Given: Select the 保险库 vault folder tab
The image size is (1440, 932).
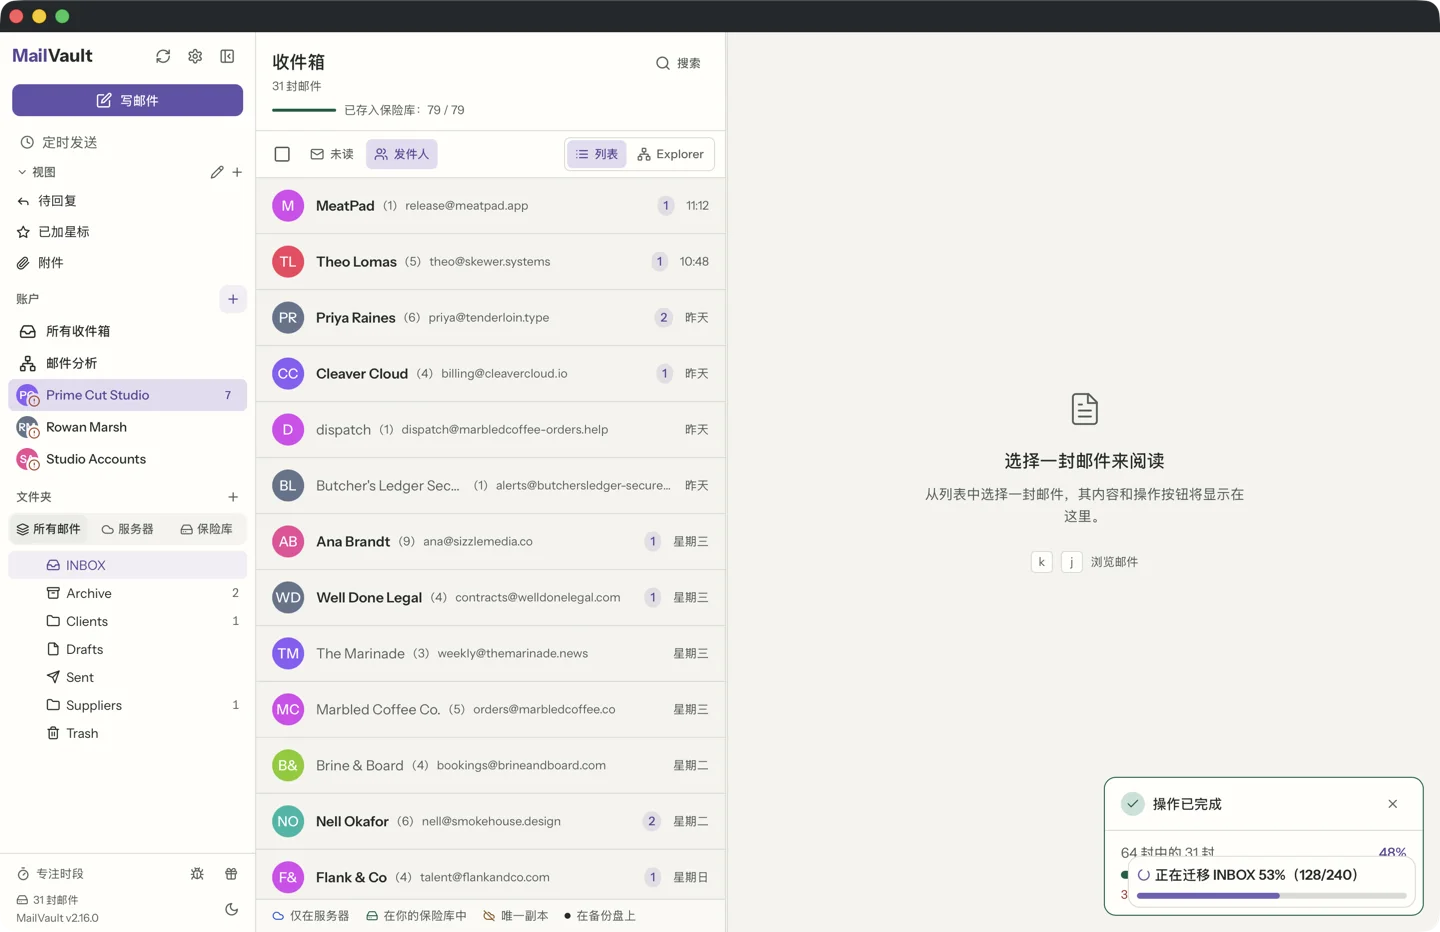Looking at the screenshot, I should tap(207, 529).
